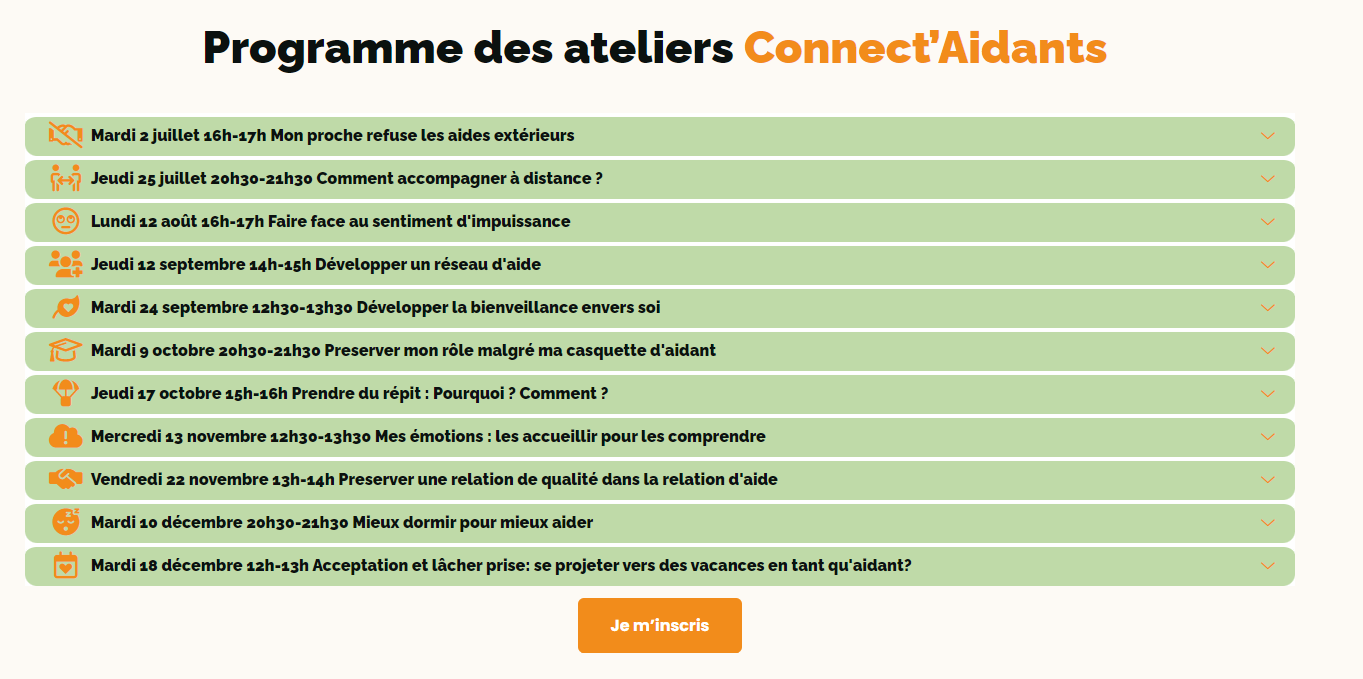Click the sleeping face icon
Image resolution: width=1363 pixels, height=679 pixels.
(x=66, y=522)
